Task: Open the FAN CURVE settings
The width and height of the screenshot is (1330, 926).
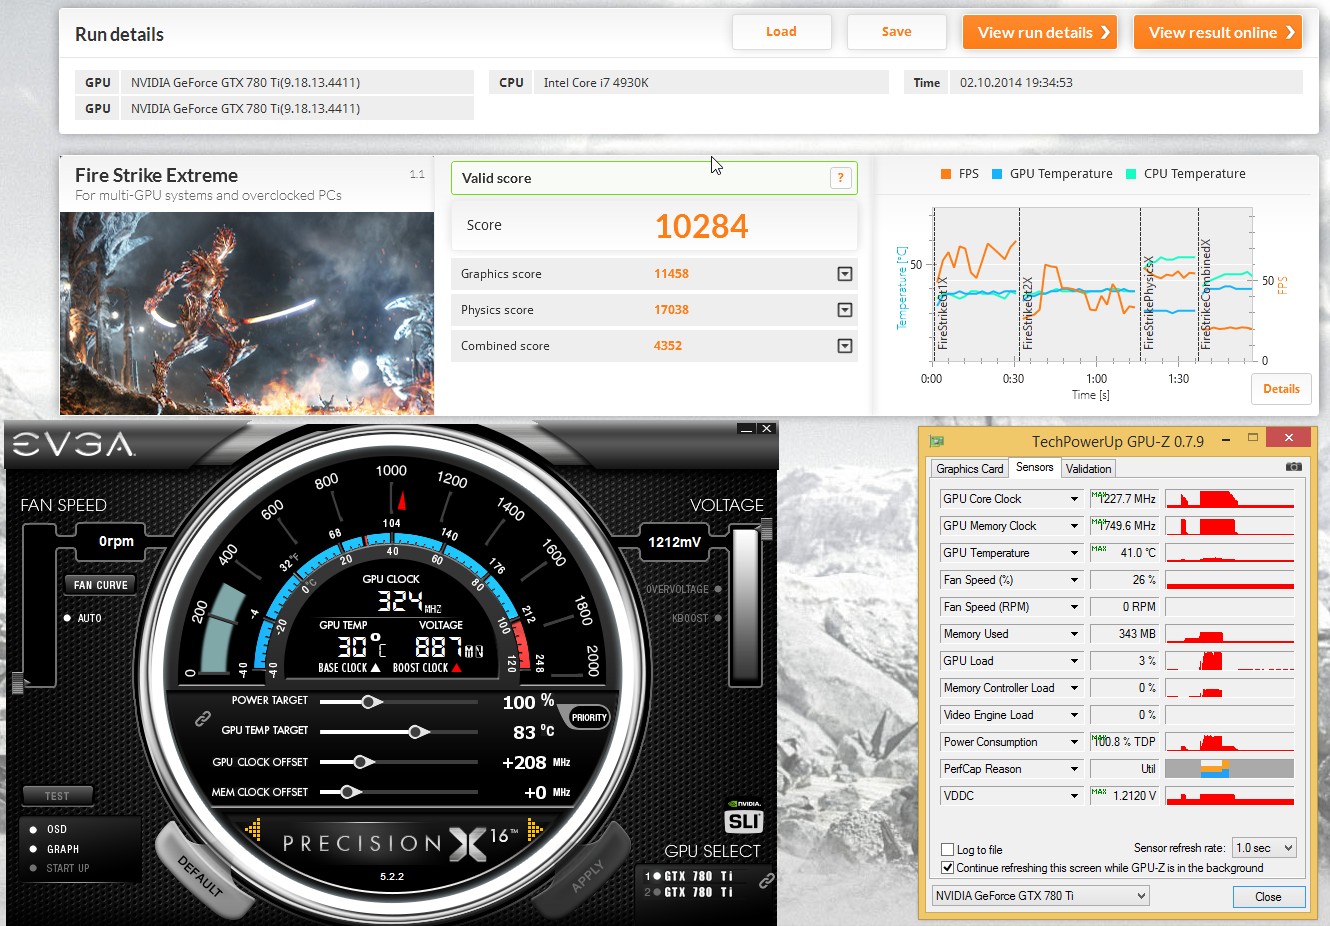Action: (x=101, y=585)
